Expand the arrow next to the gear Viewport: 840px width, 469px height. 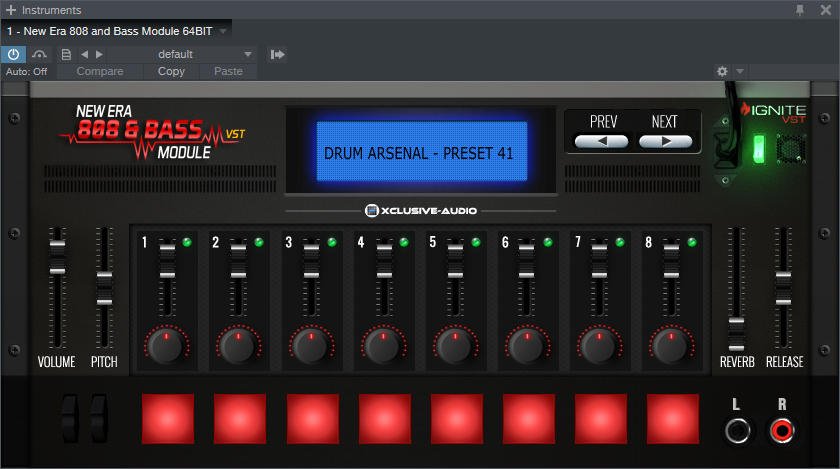click(740, 71)
